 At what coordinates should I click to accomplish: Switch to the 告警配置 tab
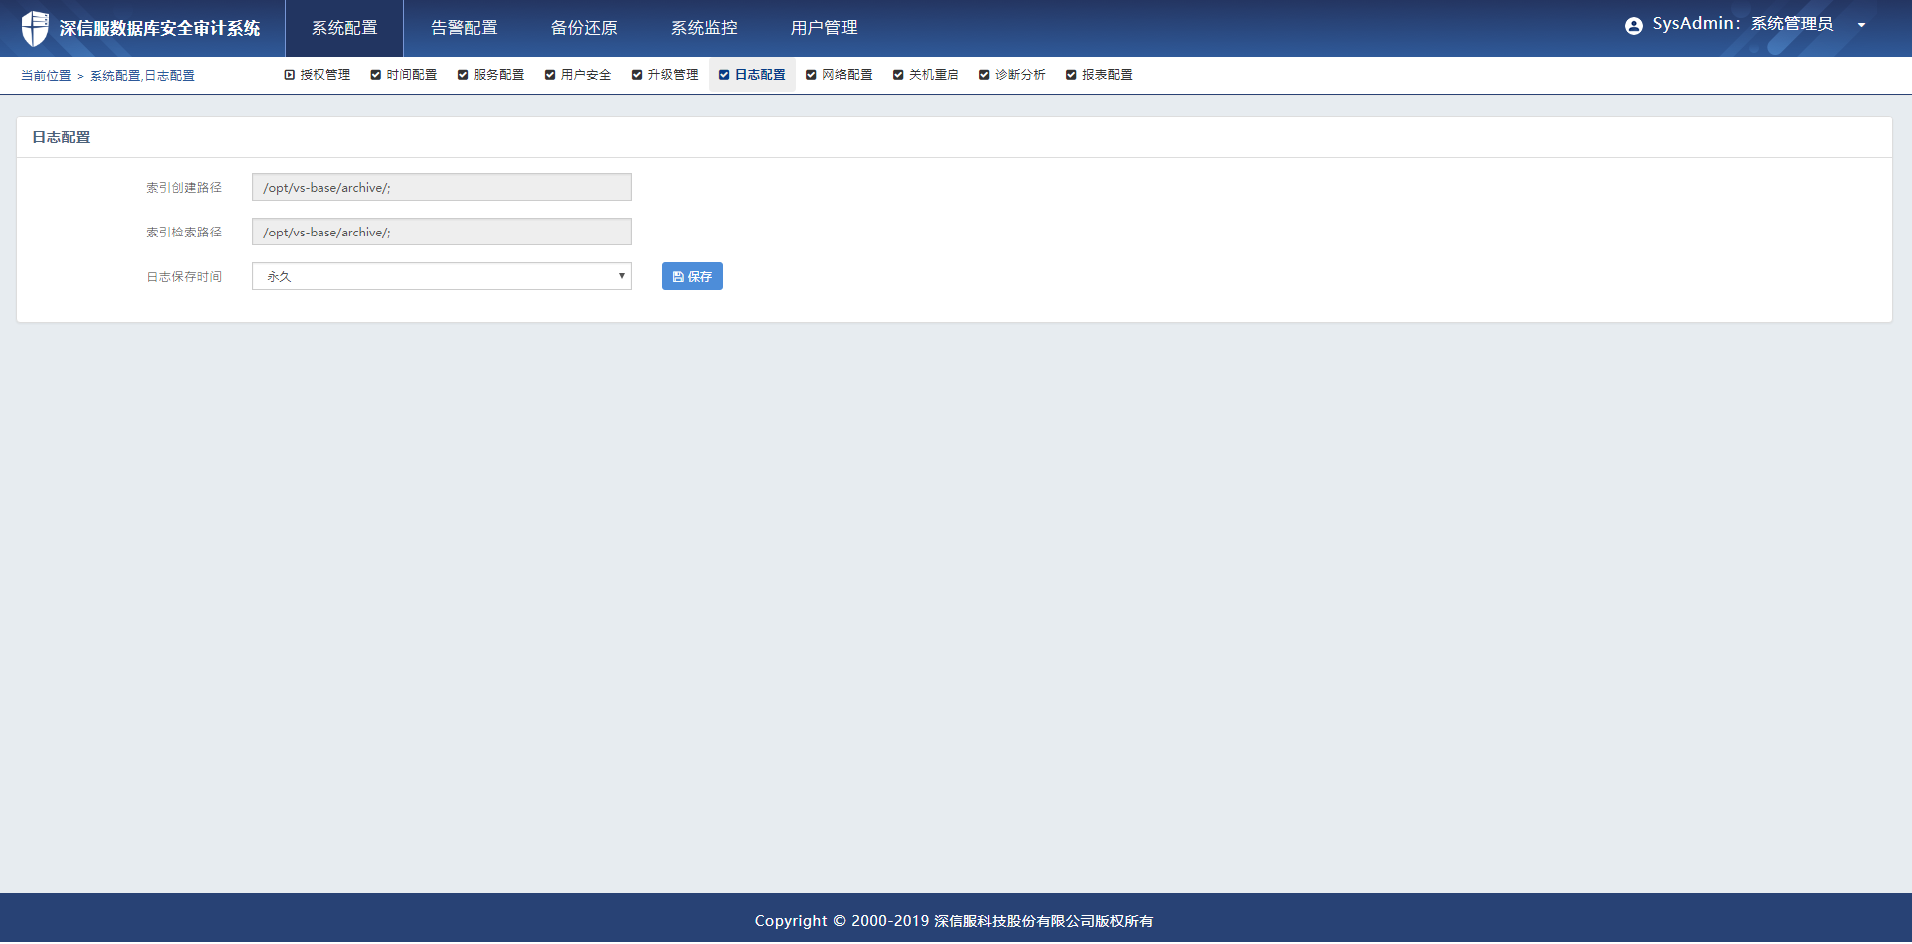click(464, 28)
